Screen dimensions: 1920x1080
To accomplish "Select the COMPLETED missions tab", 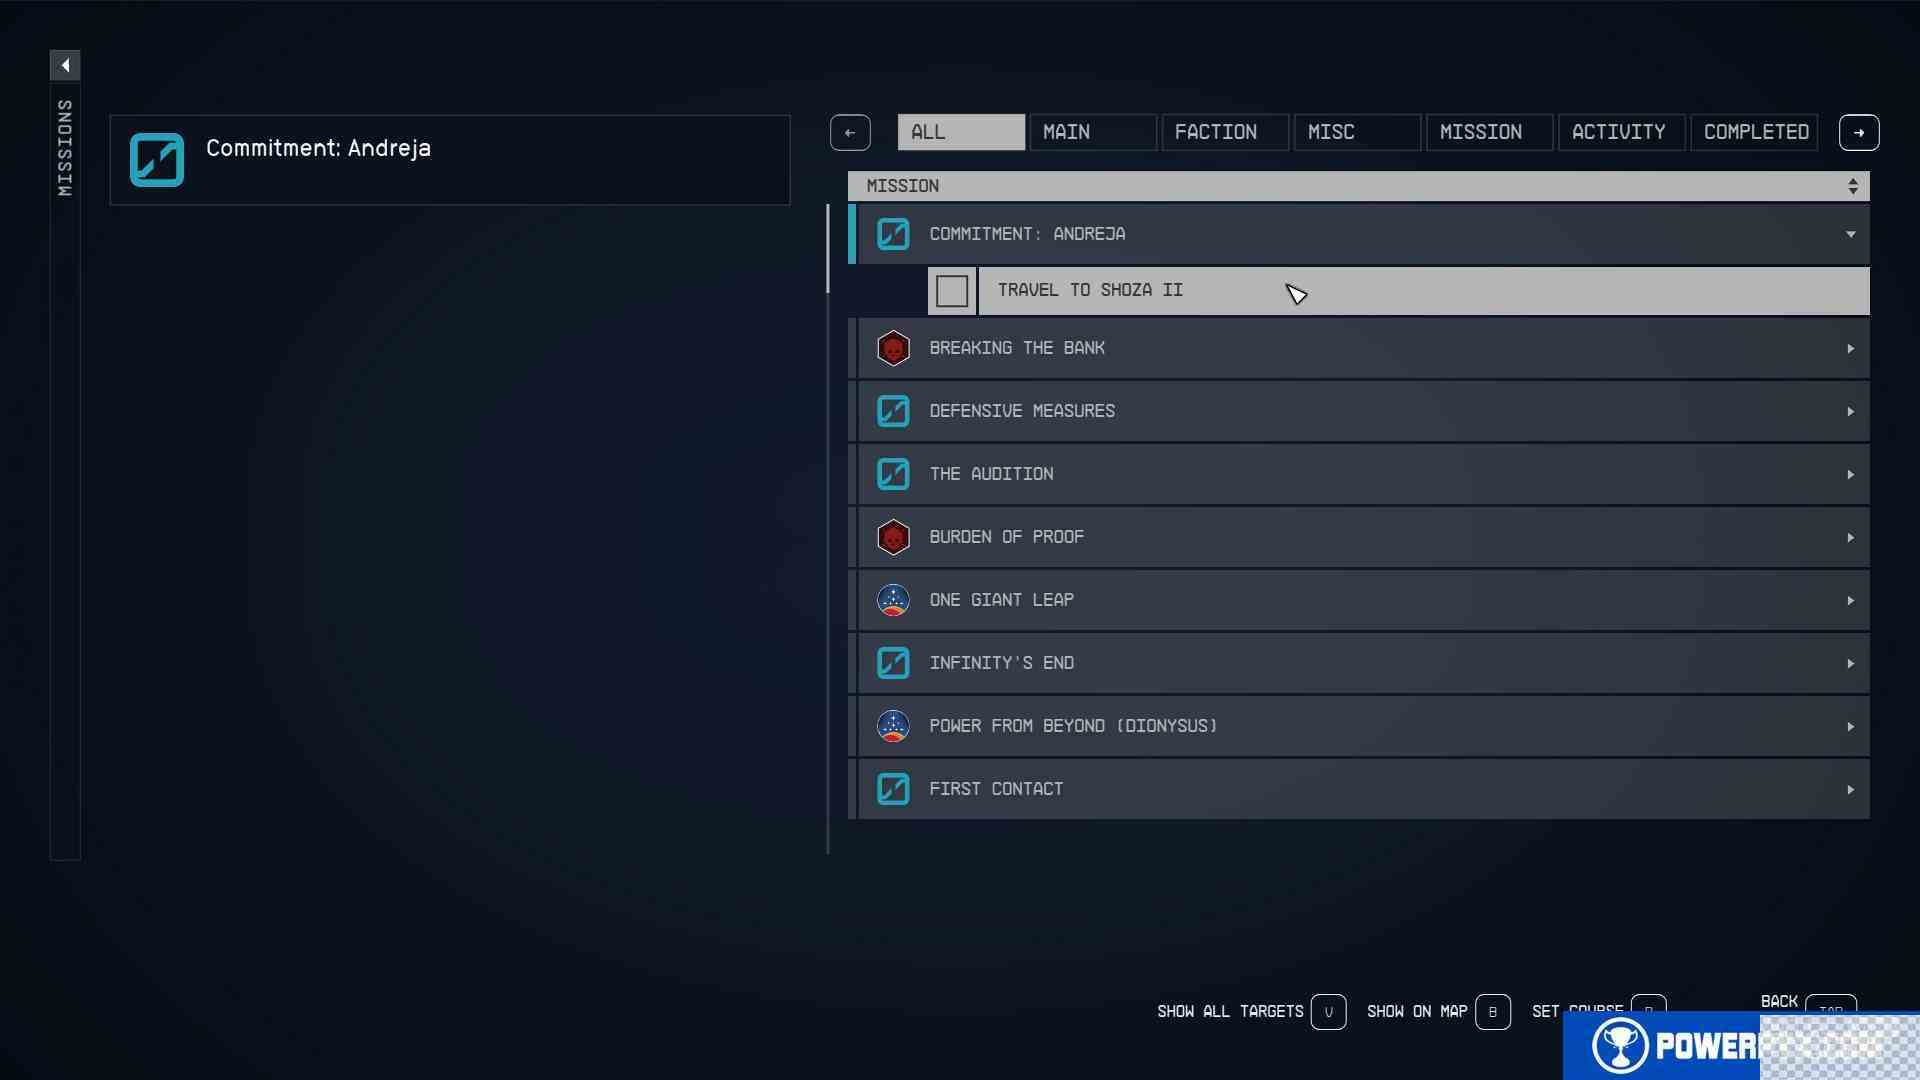I will click(x=1755, y=132).
